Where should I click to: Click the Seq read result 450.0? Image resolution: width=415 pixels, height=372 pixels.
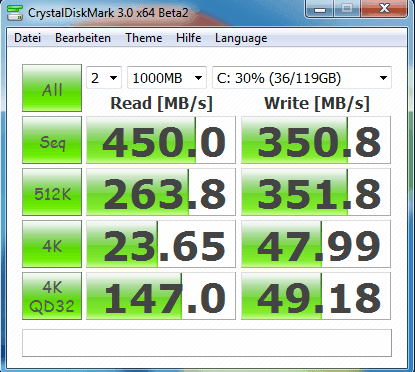click(x=161, y=140)
